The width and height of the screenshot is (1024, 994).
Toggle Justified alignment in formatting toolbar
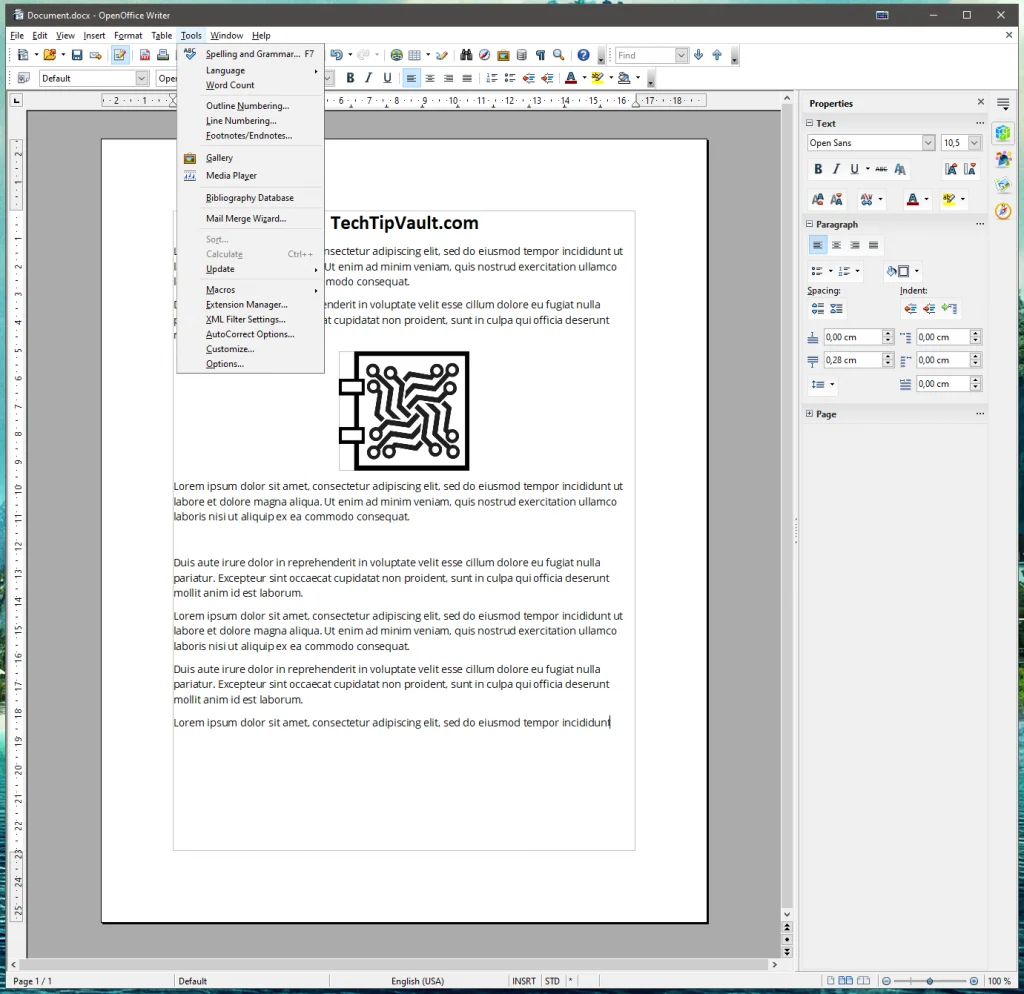pyautogui.click(x=467, y=78)
